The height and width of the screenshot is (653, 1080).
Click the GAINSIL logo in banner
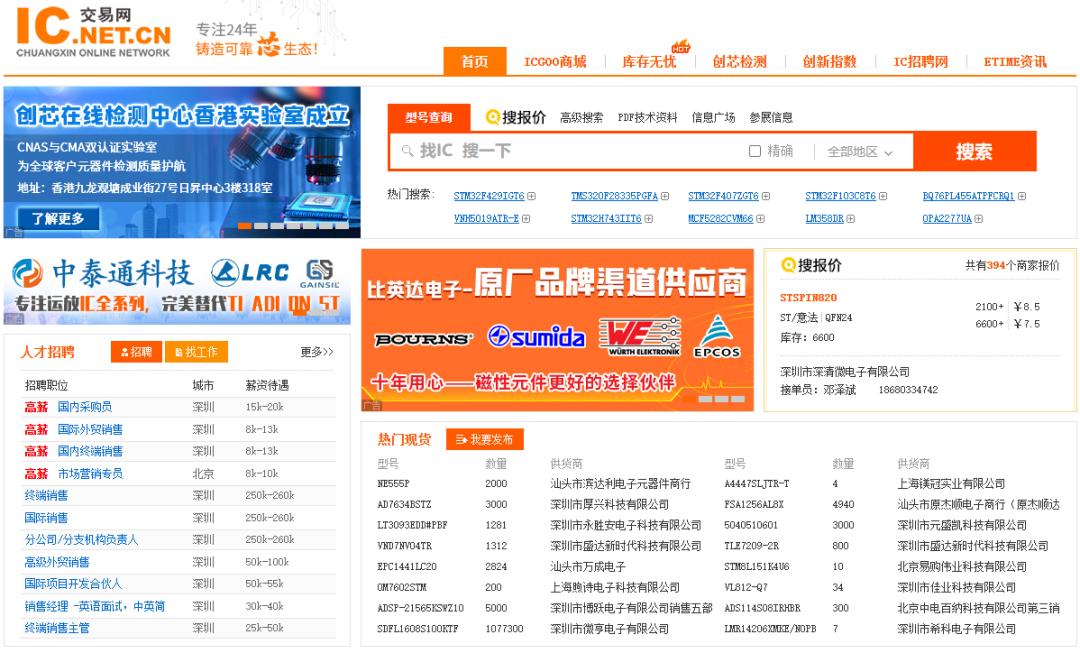(320, 274)
